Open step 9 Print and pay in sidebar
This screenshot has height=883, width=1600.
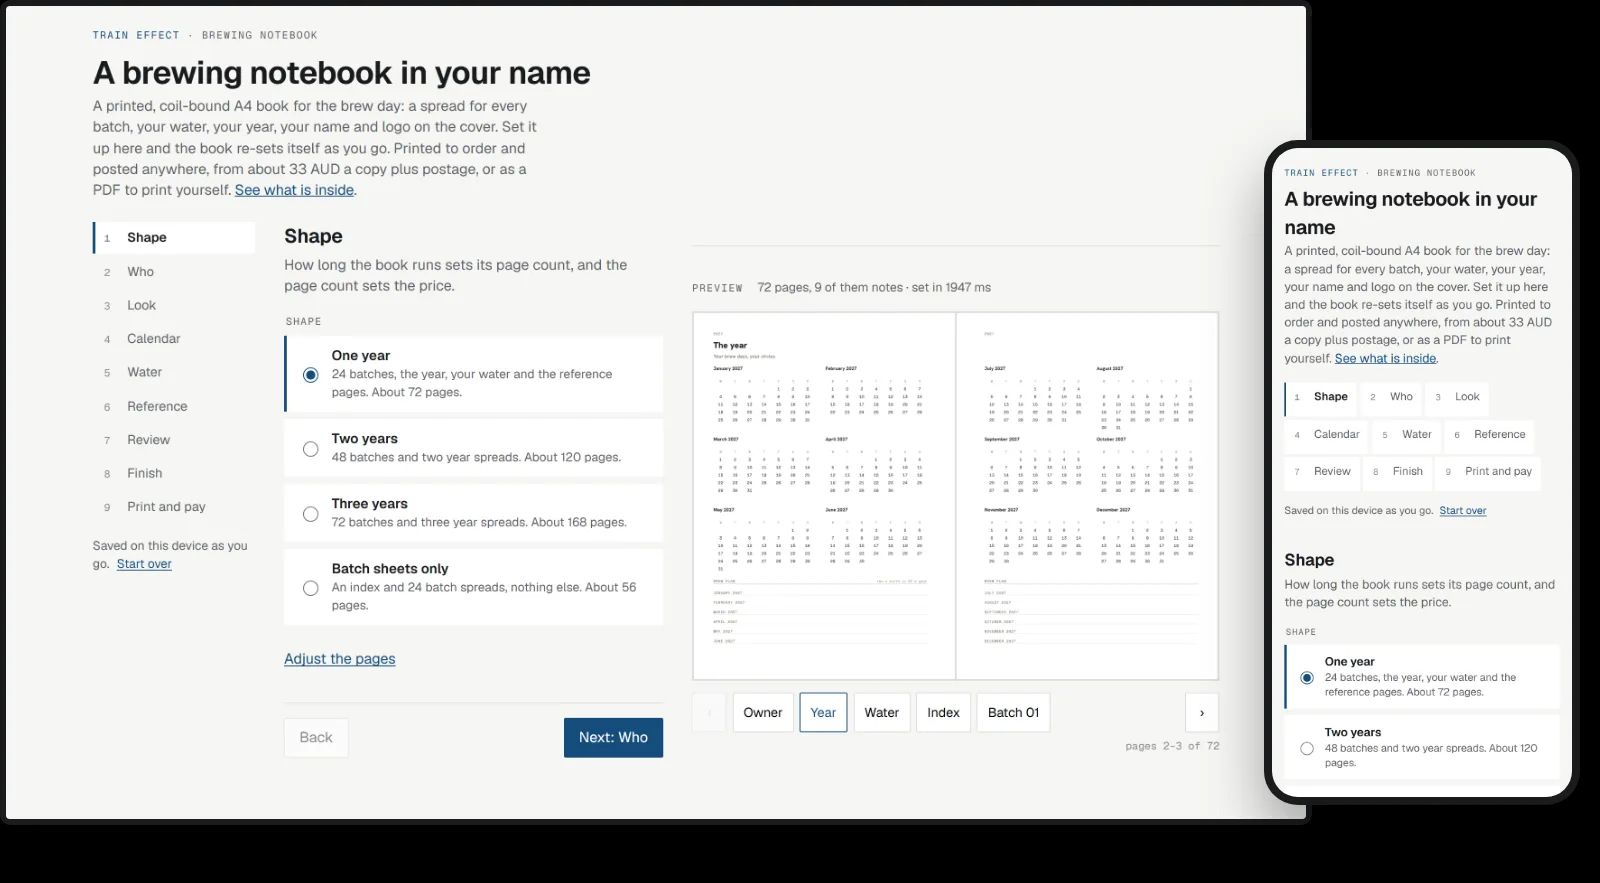(x=174, y=507)
